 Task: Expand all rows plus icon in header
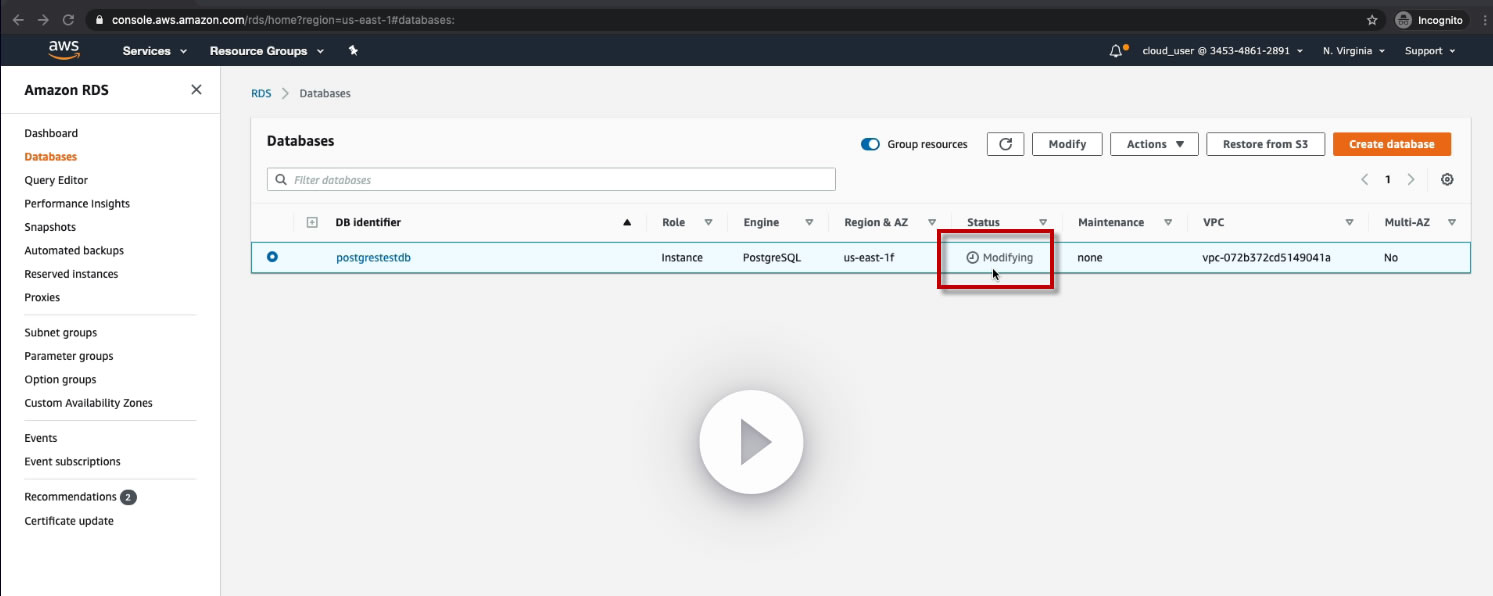coord(312,222)
